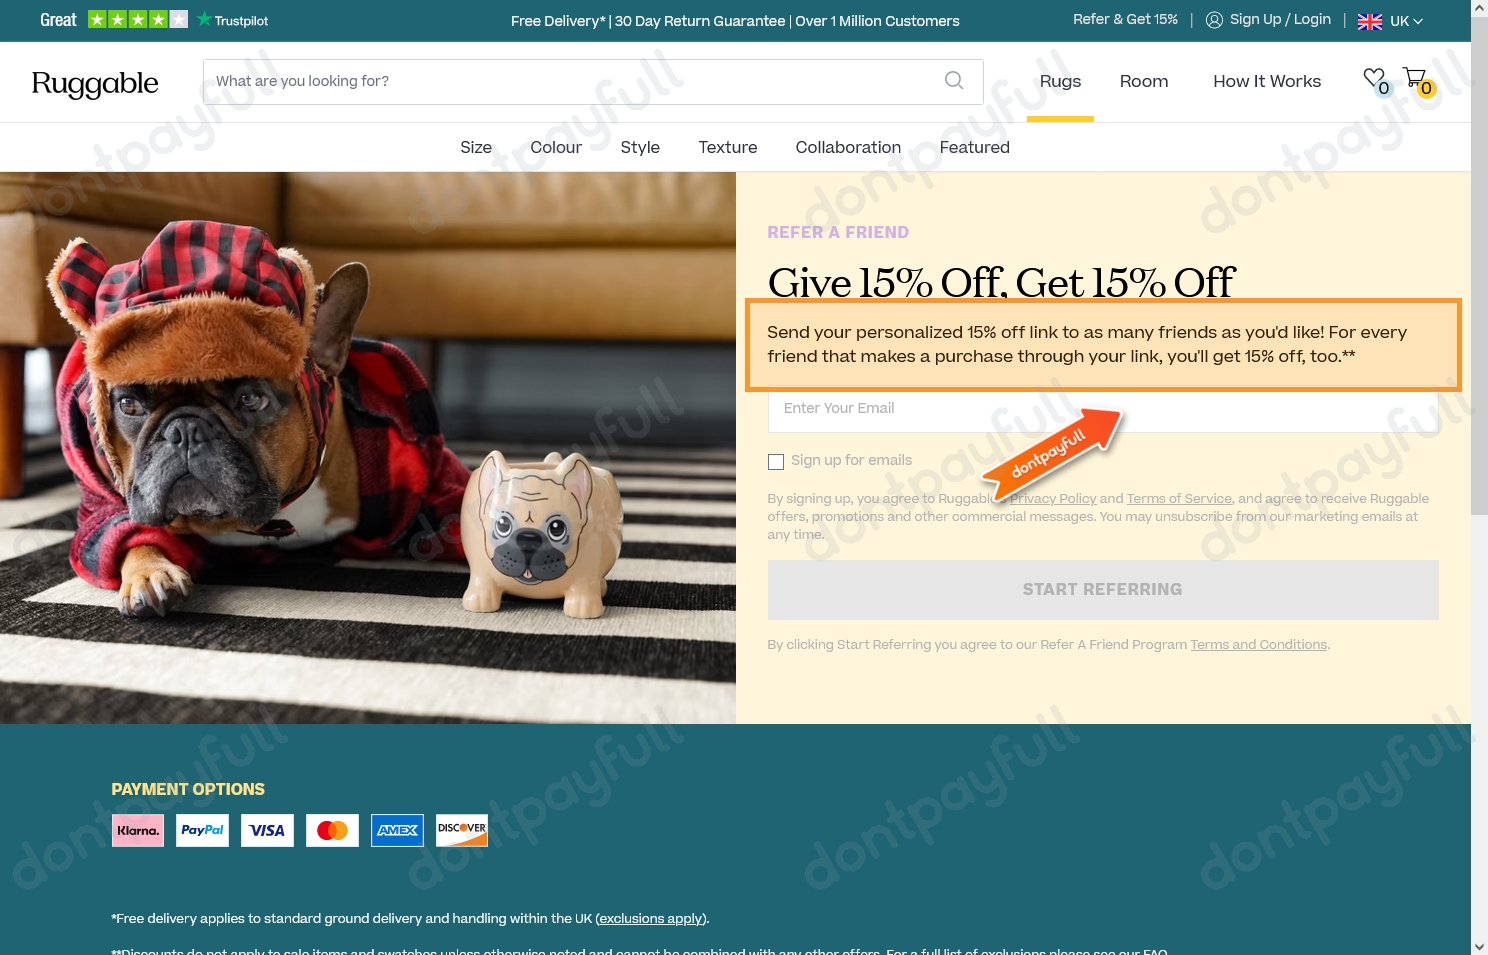Click the wishlist heart icon
Viewport: 1488px width, 955px height.
click(x=1373, y=78)
